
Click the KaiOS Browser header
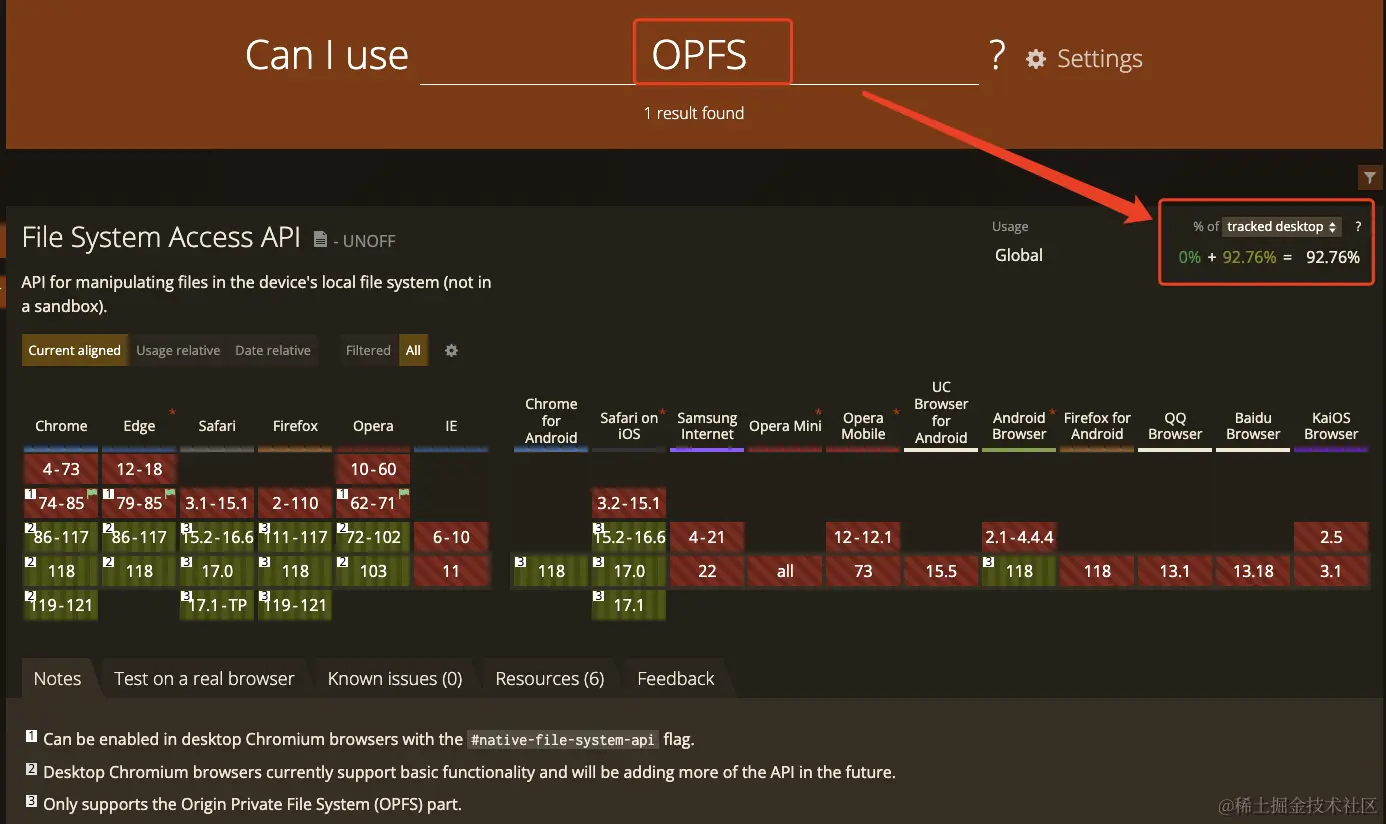(1331, 426)
